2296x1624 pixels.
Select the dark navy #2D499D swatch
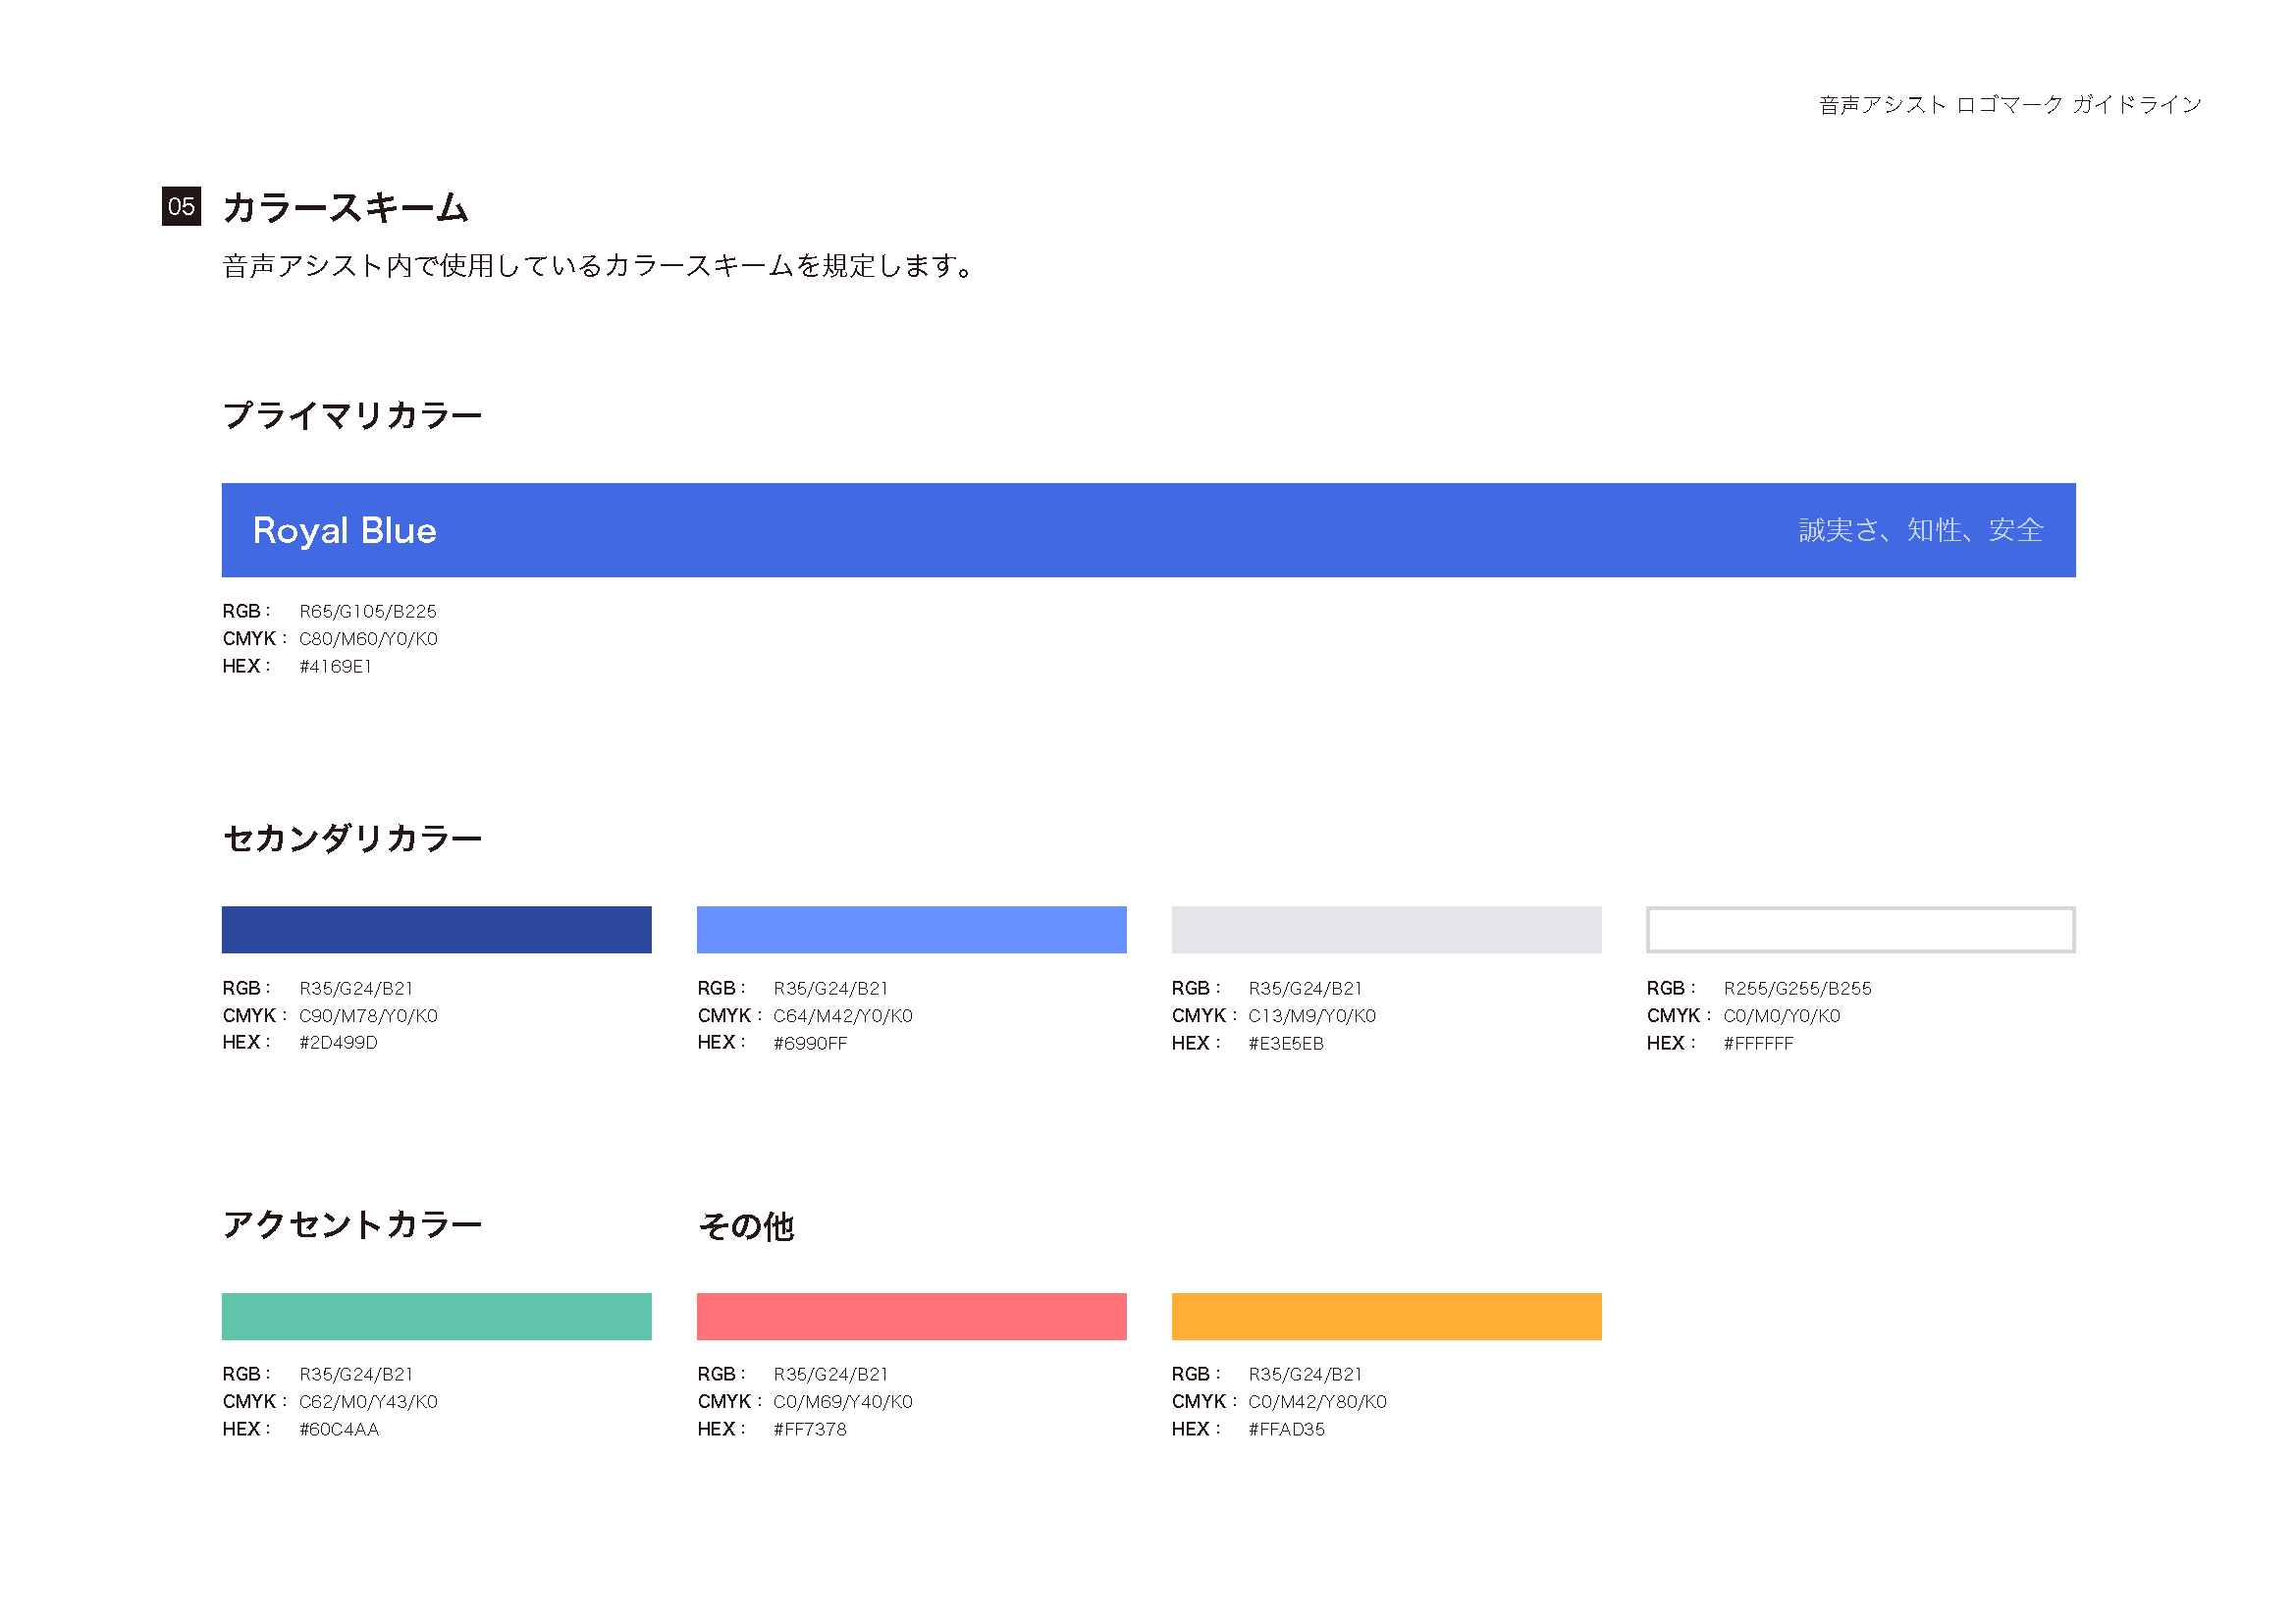tap(437, 929)
